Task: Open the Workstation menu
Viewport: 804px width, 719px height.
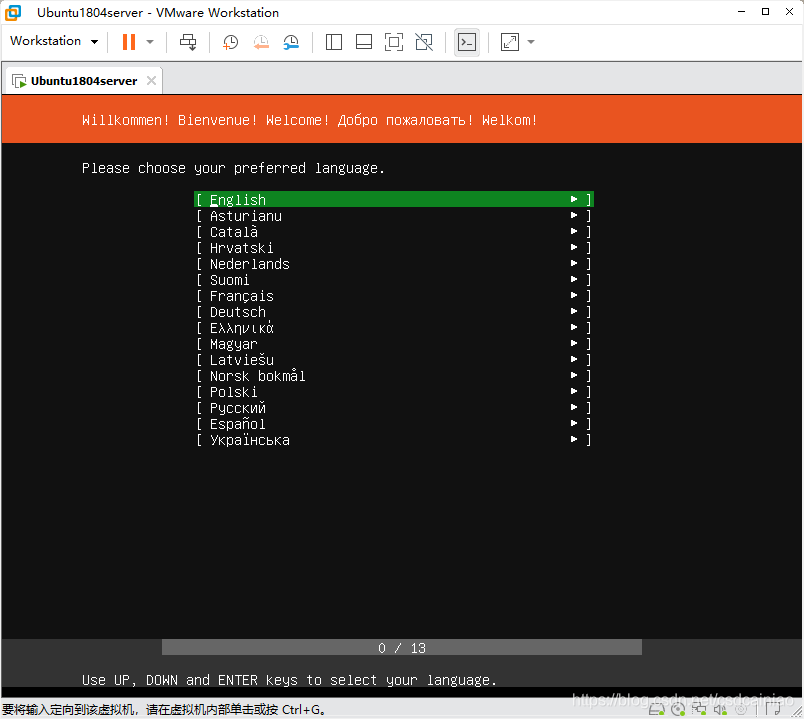Action: [x=54, y=41]
